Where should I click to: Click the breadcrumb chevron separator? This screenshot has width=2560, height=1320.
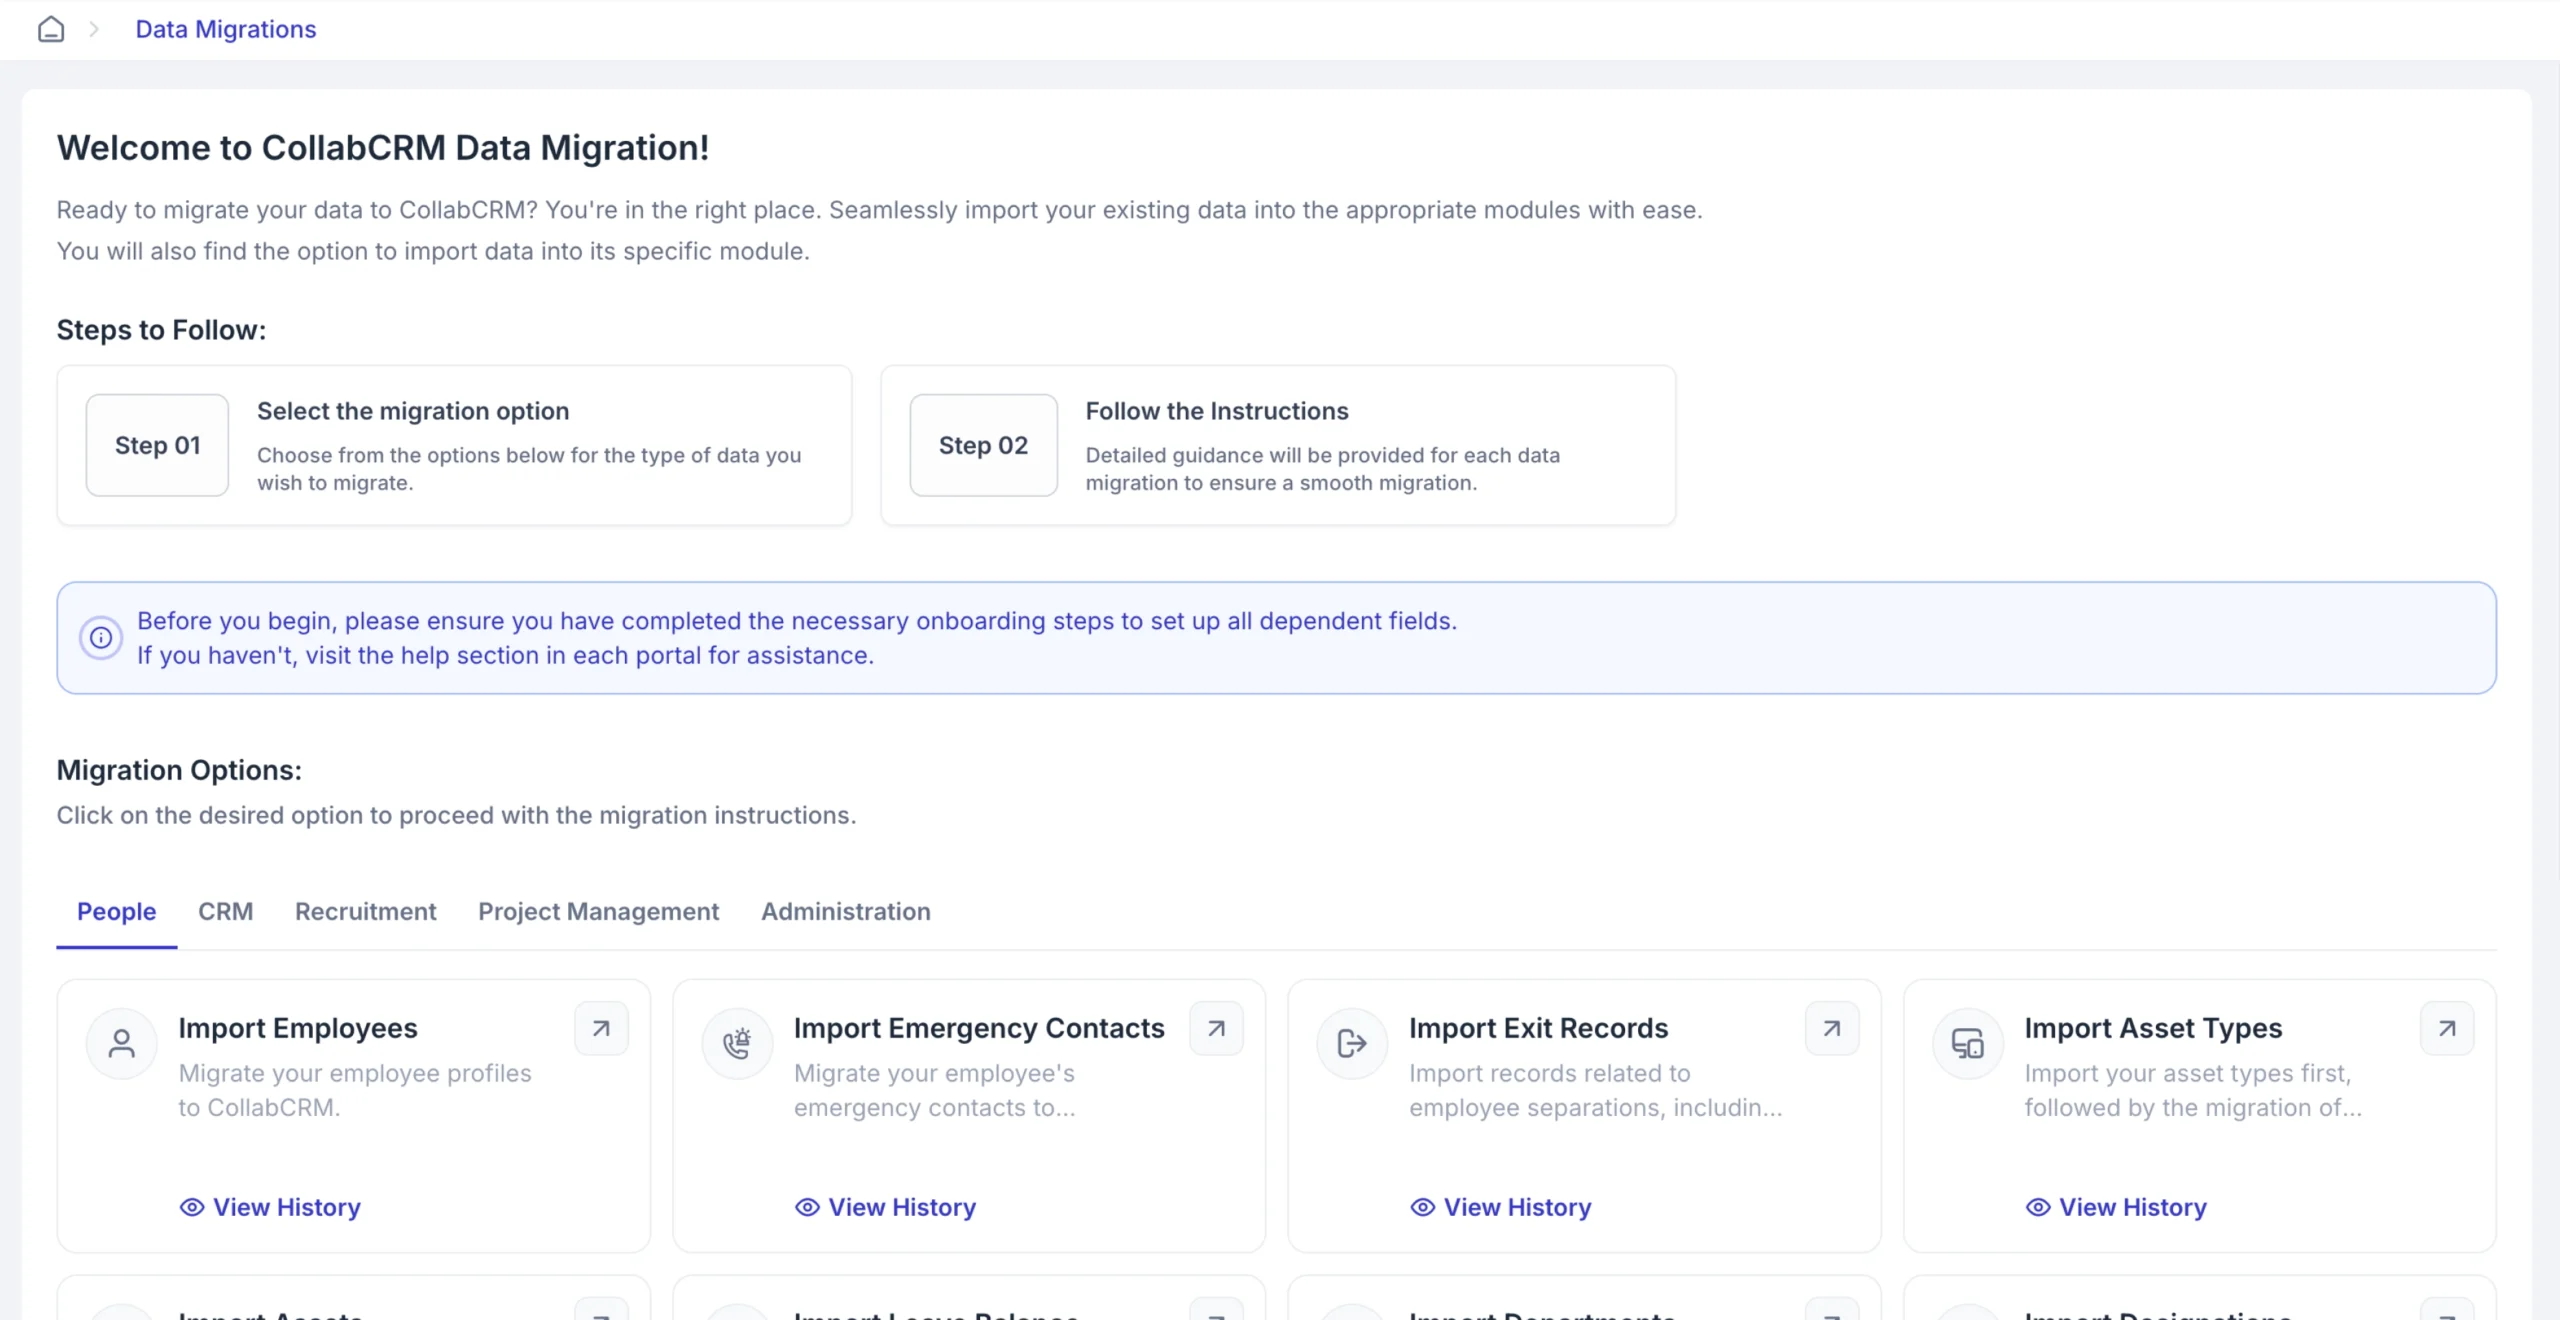point(94,29)
